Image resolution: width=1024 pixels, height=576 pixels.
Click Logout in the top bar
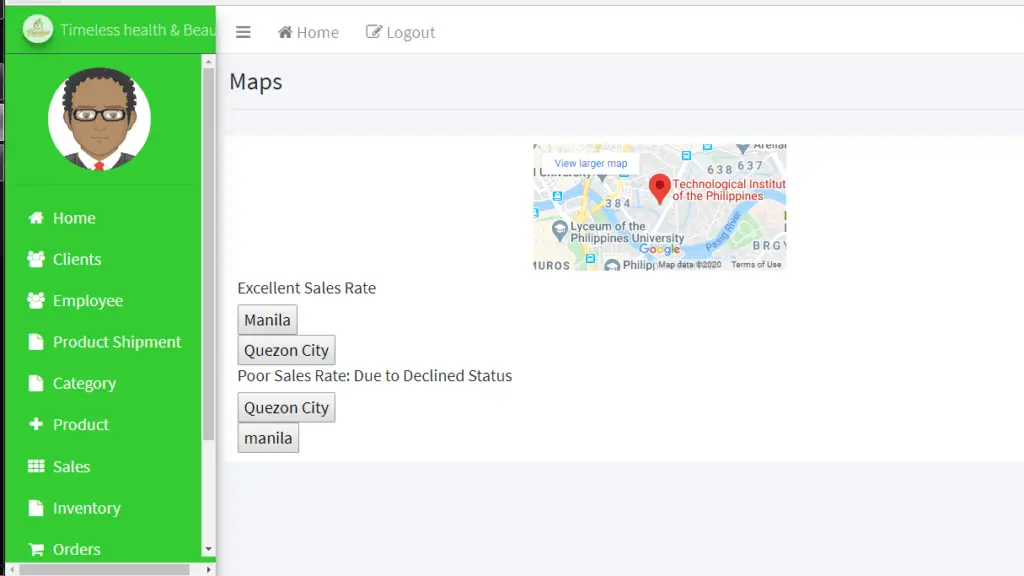[x=400, y=31]
